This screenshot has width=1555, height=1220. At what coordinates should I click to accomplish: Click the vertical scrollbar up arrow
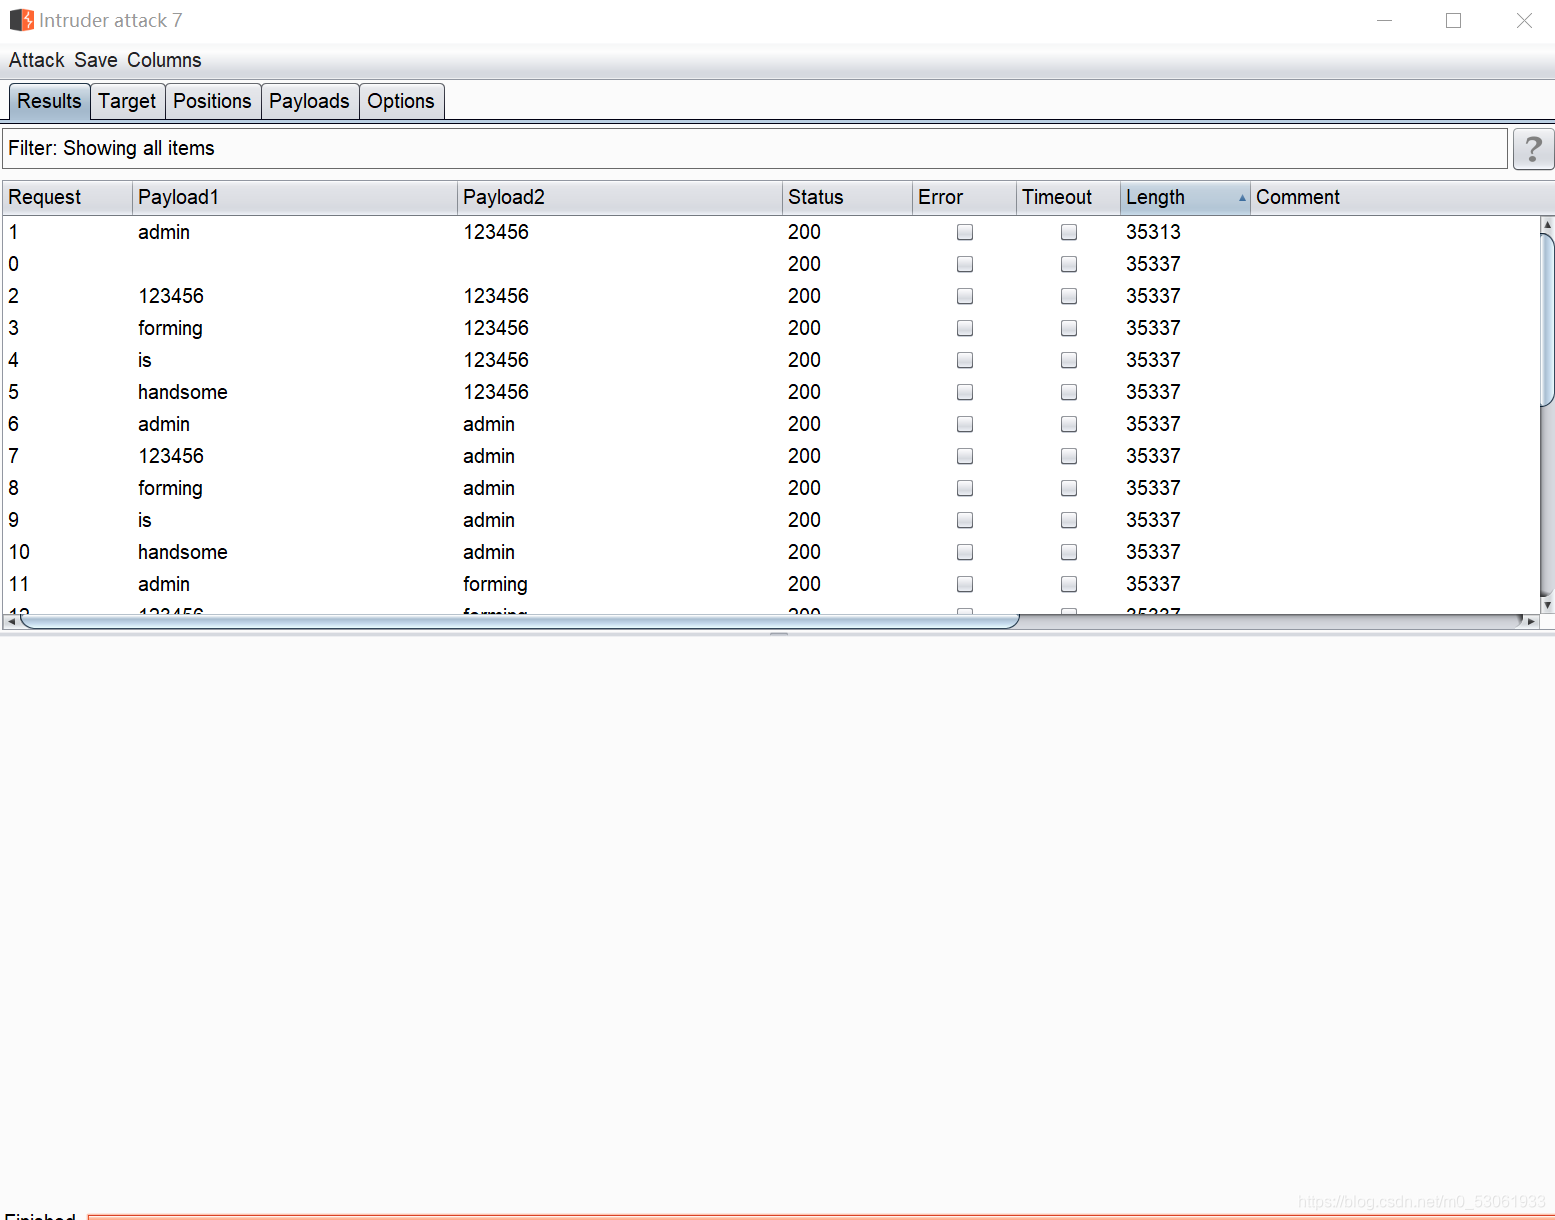(1547, 225)
